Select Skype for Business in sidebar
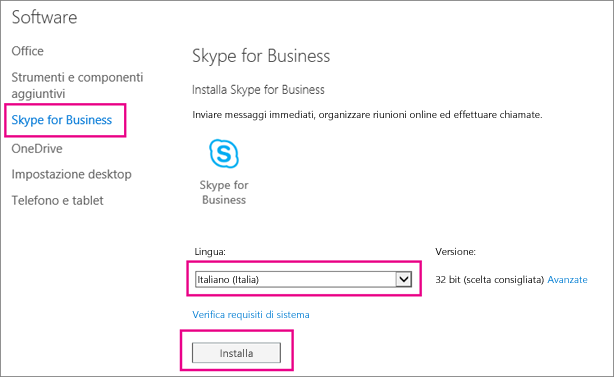 pos(61,120)
